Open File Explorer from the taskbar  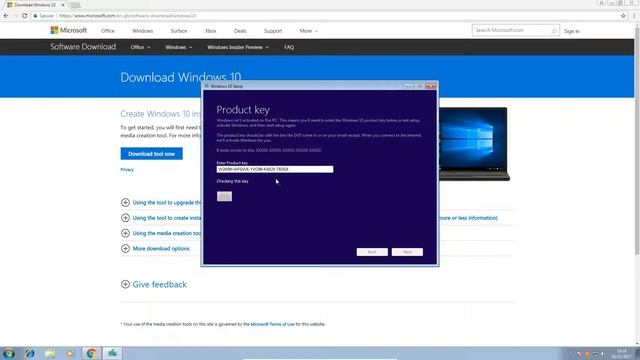(x=50, y=353)
